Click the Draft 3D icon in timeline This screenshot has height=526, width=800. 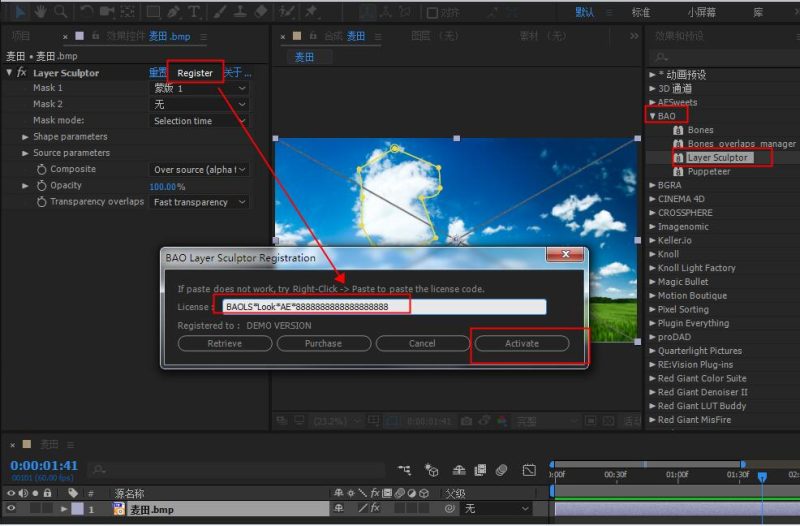click(432, 470)
